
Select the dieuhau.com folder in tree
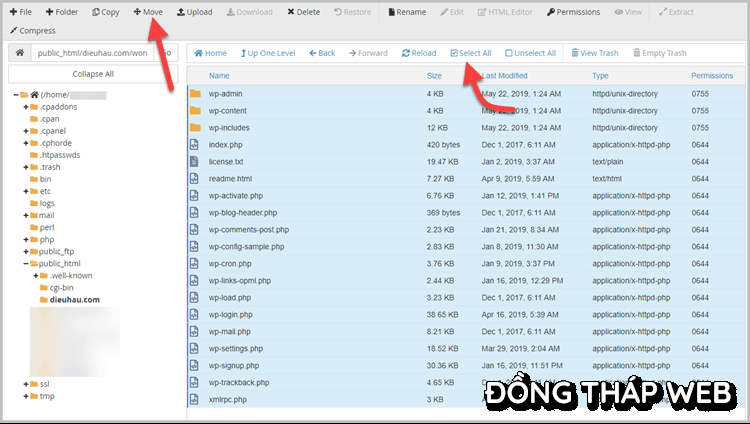pyautogui.click(x=75, y=299)
